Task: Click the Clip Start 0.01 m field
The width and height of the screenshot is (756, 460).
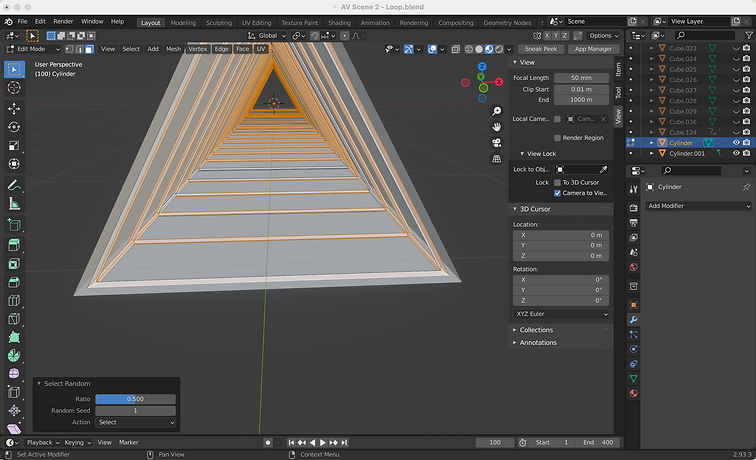Action: pyautogui.click(x=581, y=90)
